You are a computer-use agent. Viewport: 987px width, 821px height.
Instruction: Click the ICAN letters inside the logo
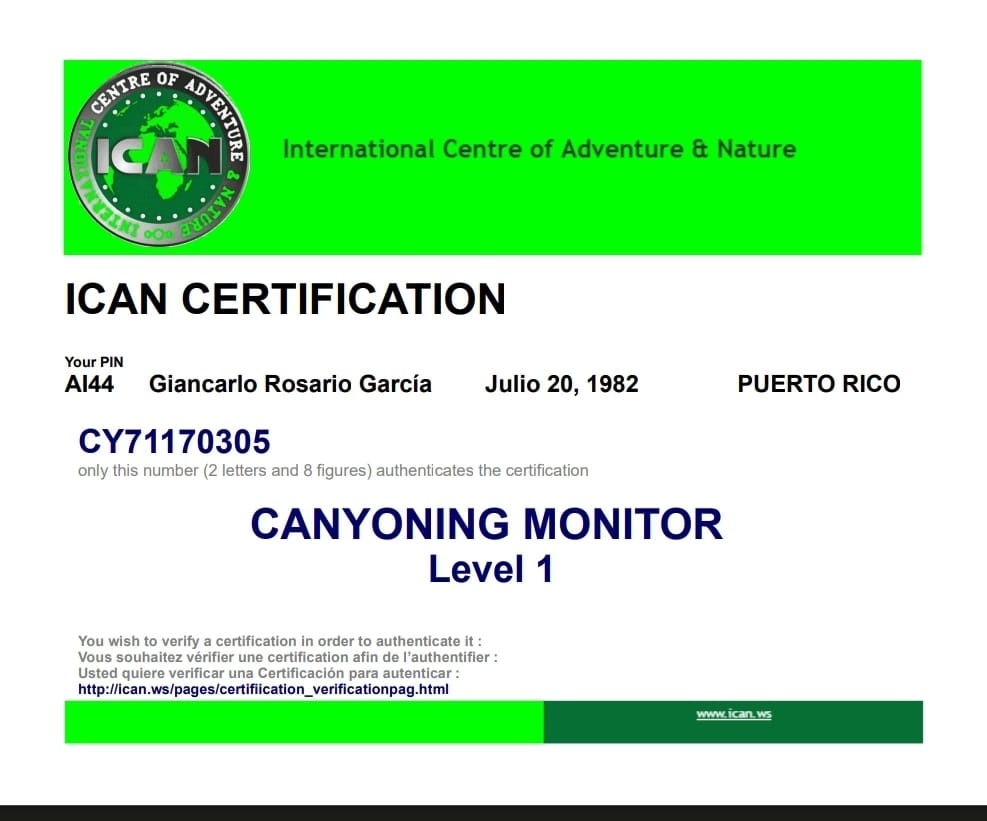pyautogui.click(x=157, y=156)
